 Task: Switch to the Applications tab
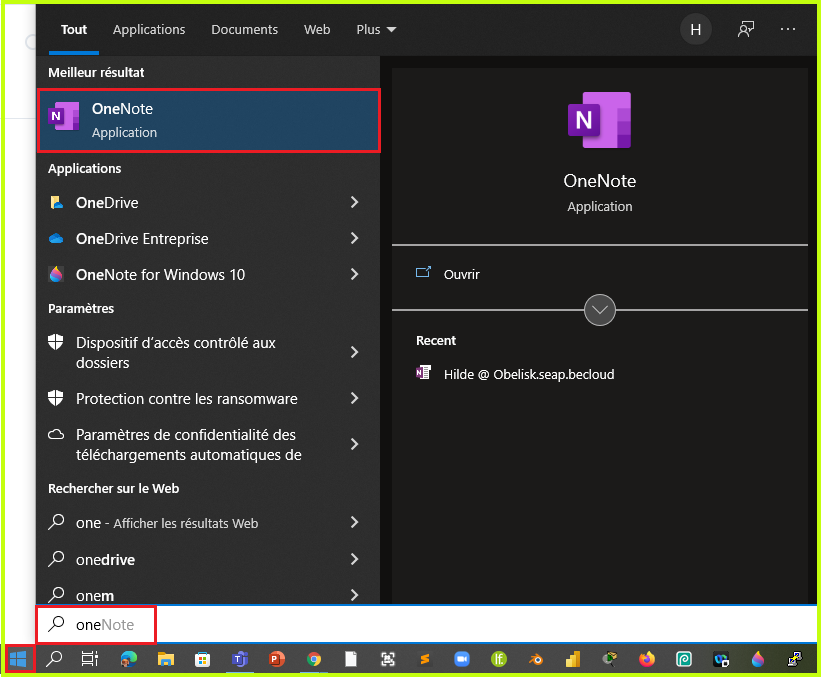click(149, 29)
